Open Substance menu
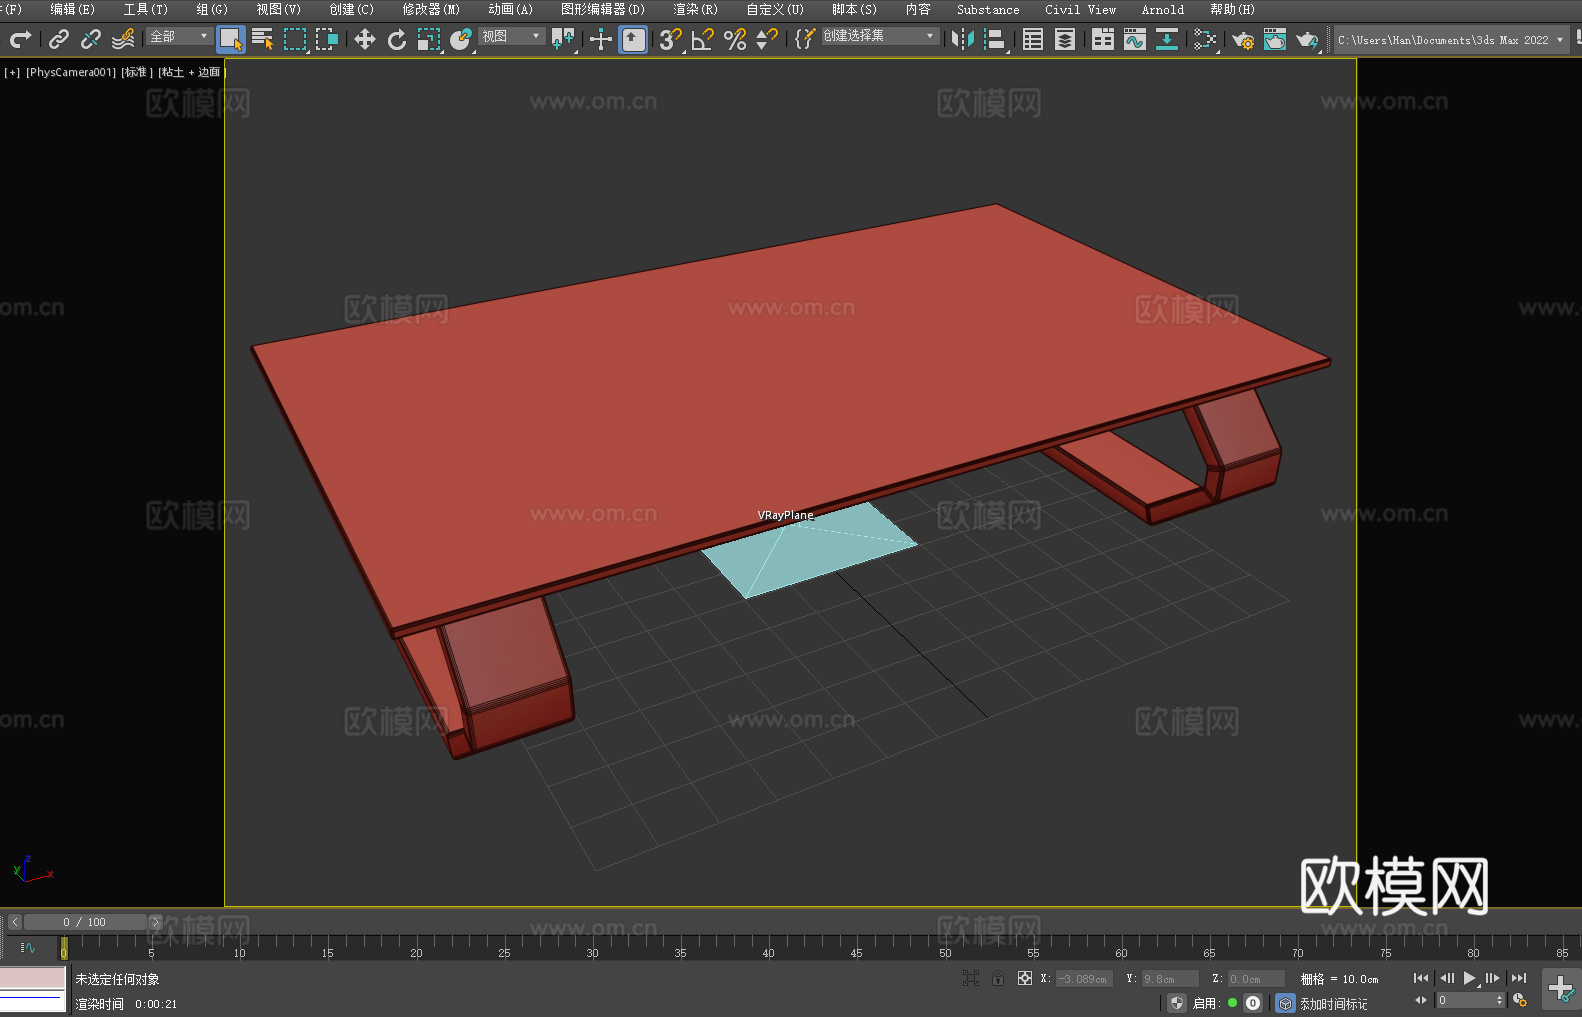The image size is (1582, 1017). tap(988, 9)
